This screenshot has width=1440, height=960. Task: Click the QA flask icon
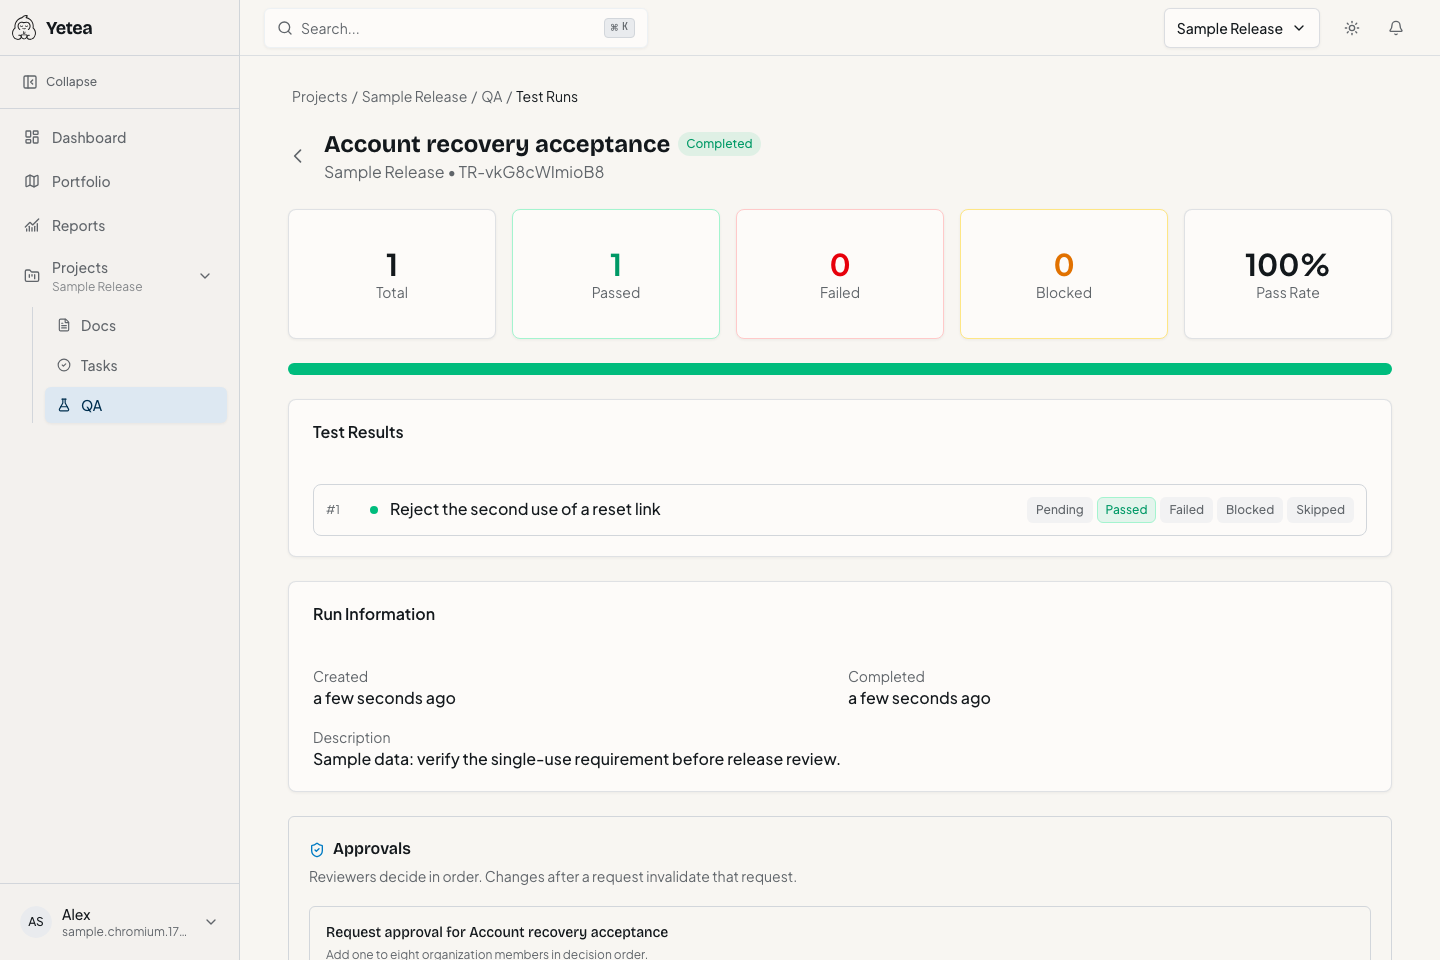[x=64, y=405]
